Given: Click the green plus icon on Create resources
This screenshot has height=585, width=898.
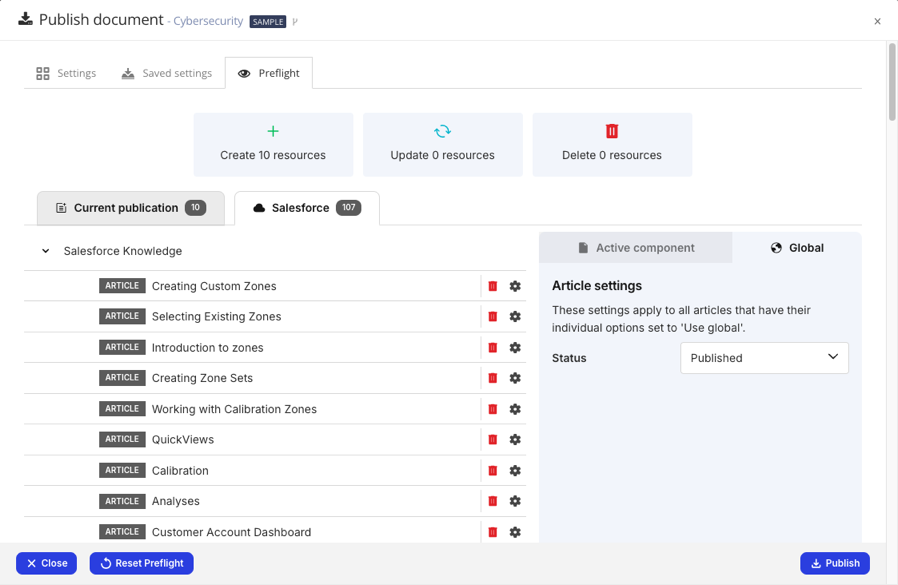Looking at the screenshot, I should point(273,130).
